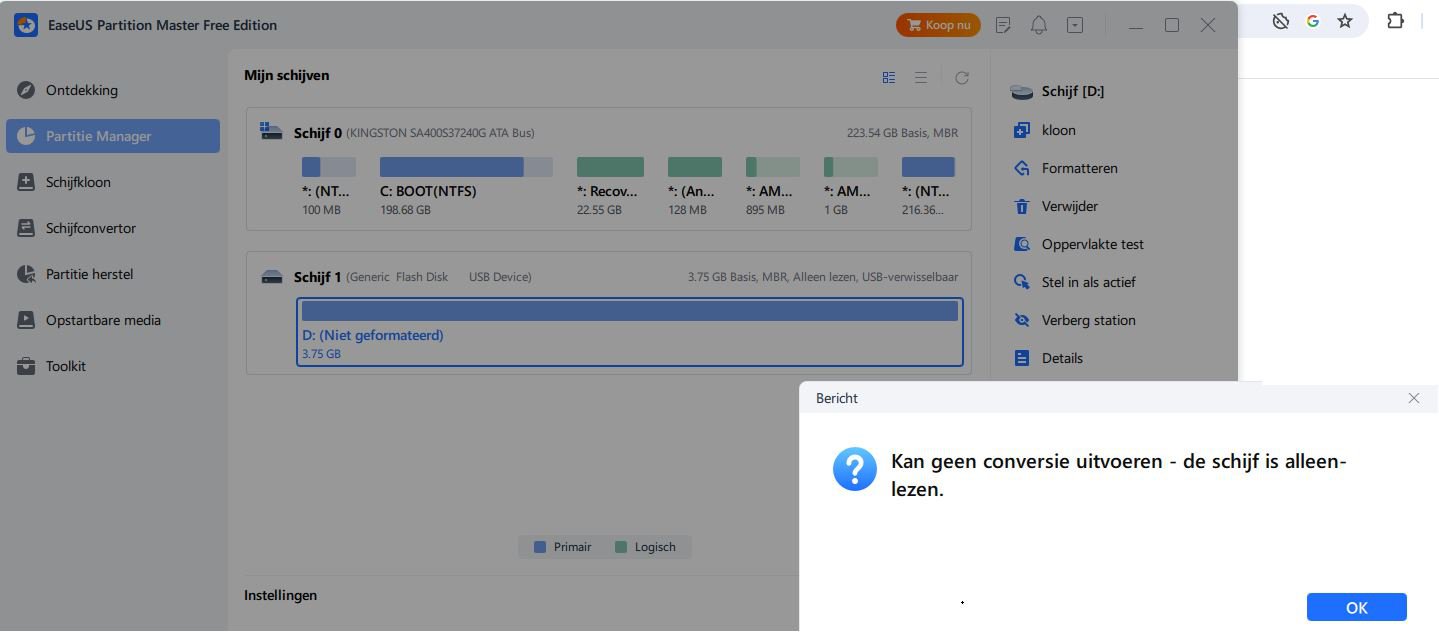Switch to list view icon
Viewport: 1439px width, 632px height.
[921, 77]
